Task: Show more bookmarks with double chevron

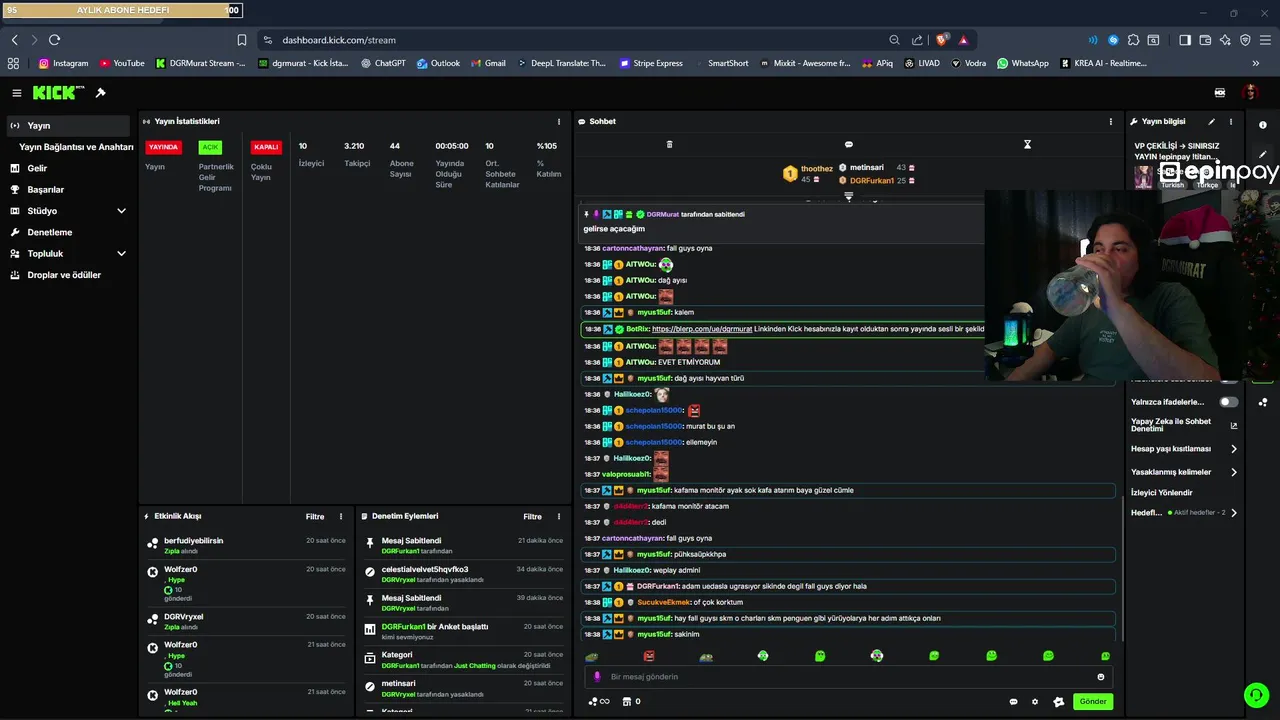Action: 1255,63
